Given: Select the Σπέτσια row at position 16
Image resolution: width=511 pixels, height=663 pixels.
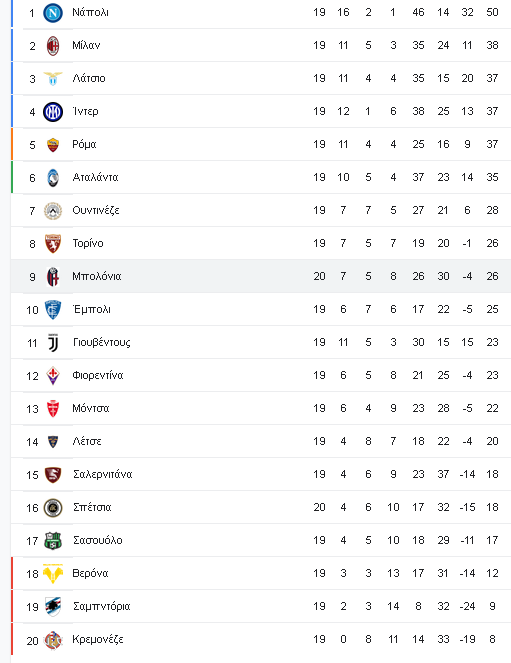Looking at the screenshot, I should pyautogui.click(x=261, y=507).
